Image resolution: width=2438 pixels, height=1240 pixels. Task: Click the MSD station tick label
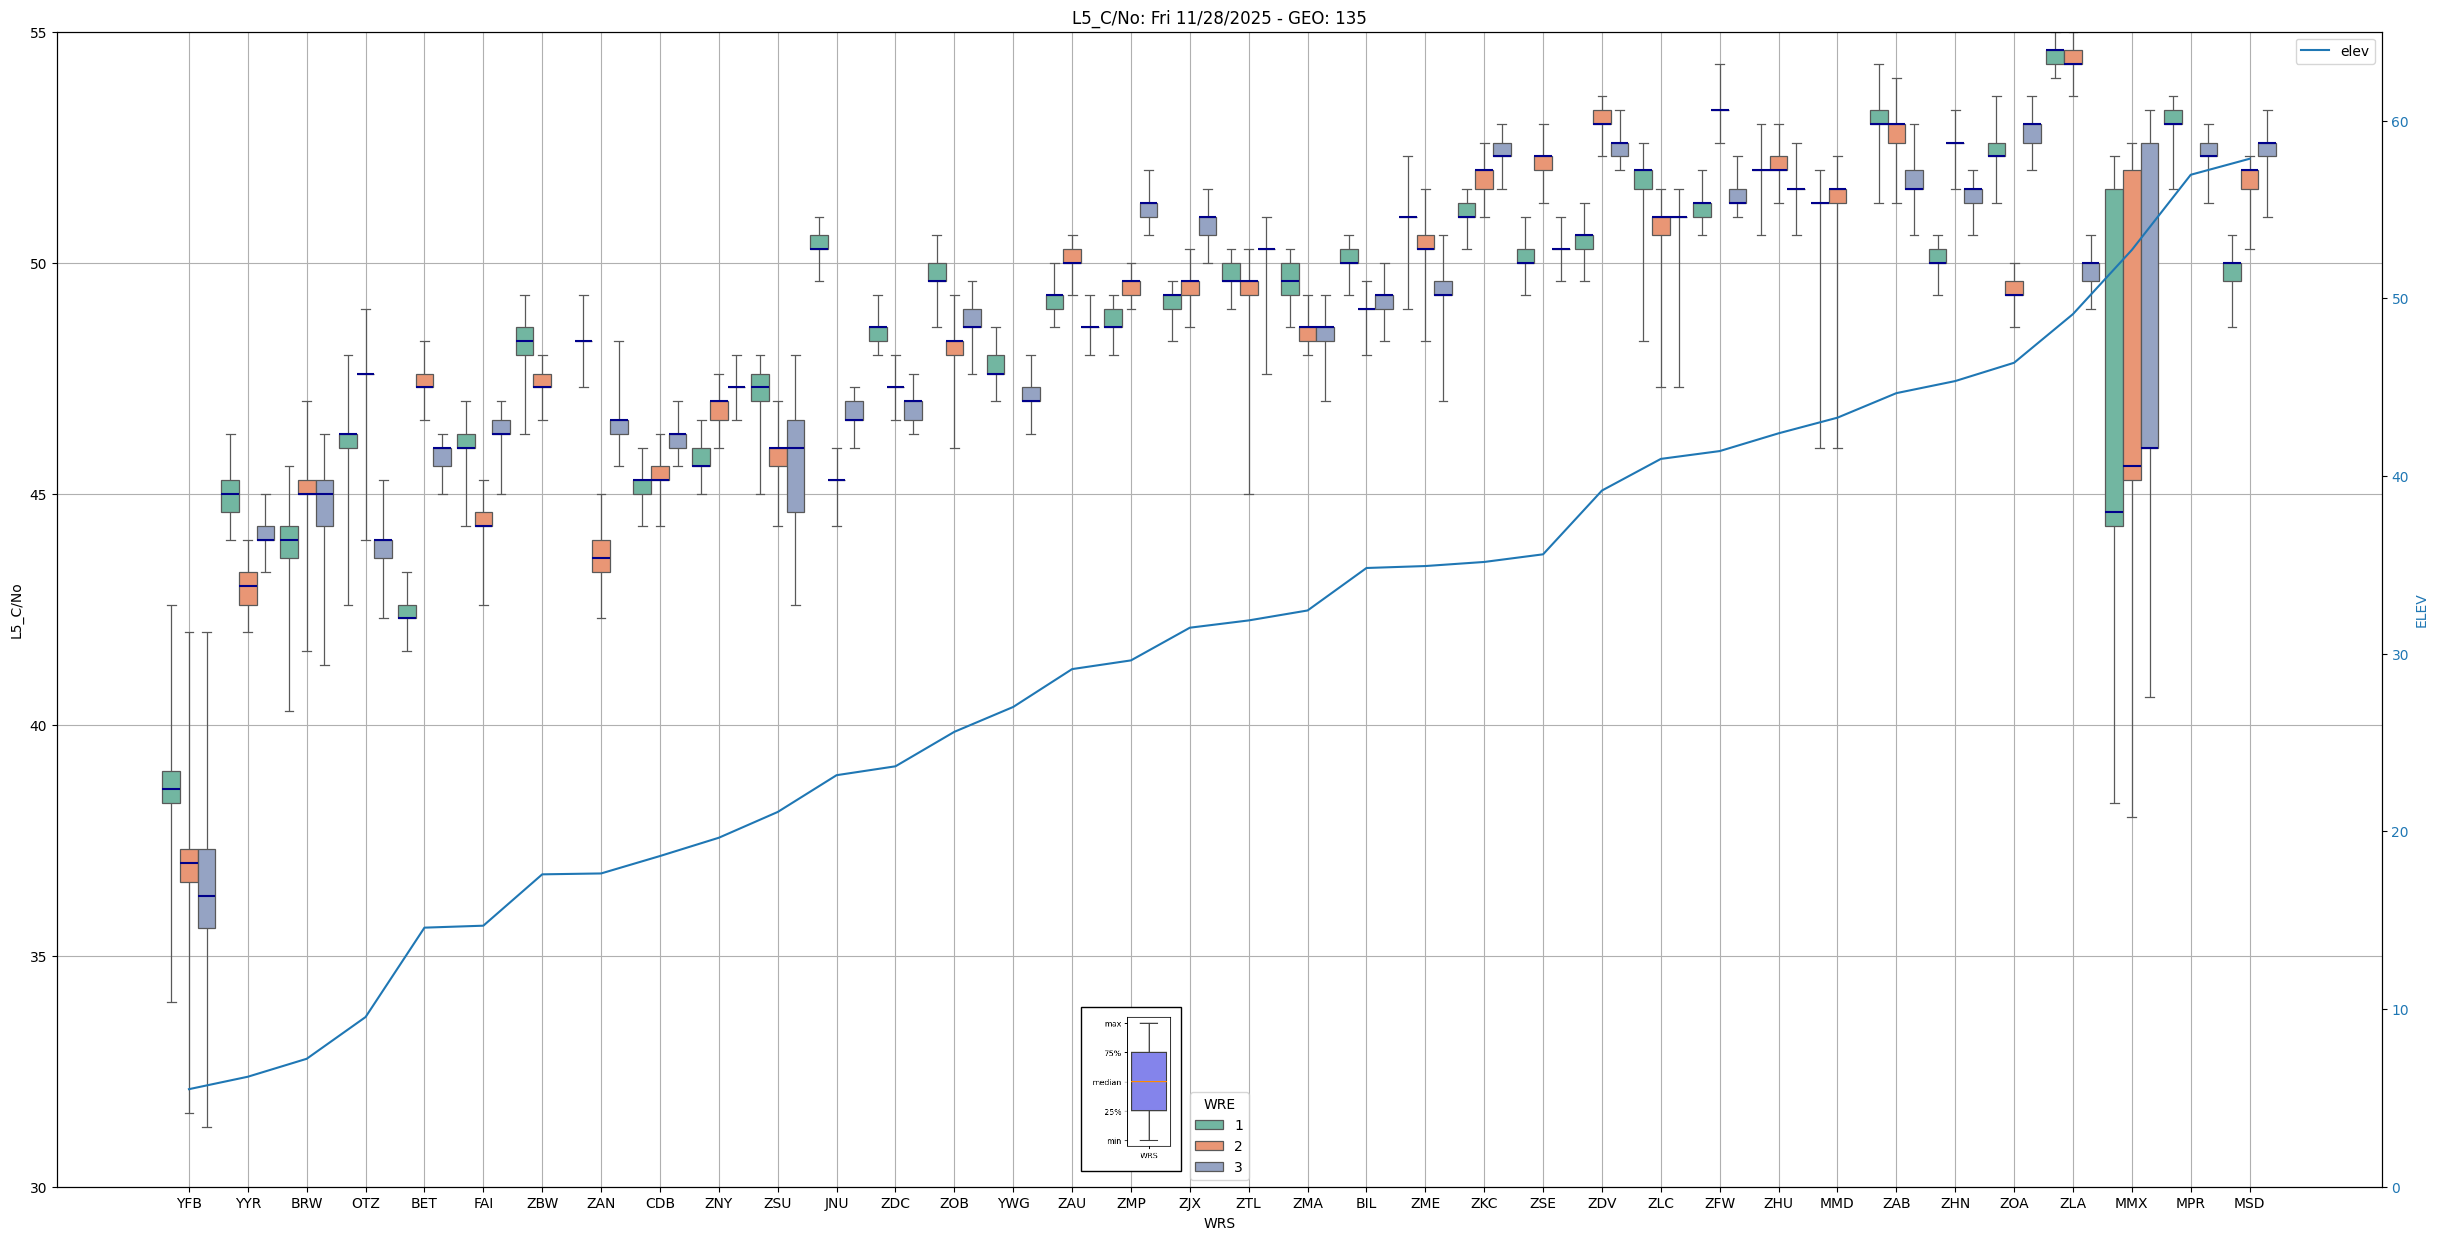[2249, 1203]
